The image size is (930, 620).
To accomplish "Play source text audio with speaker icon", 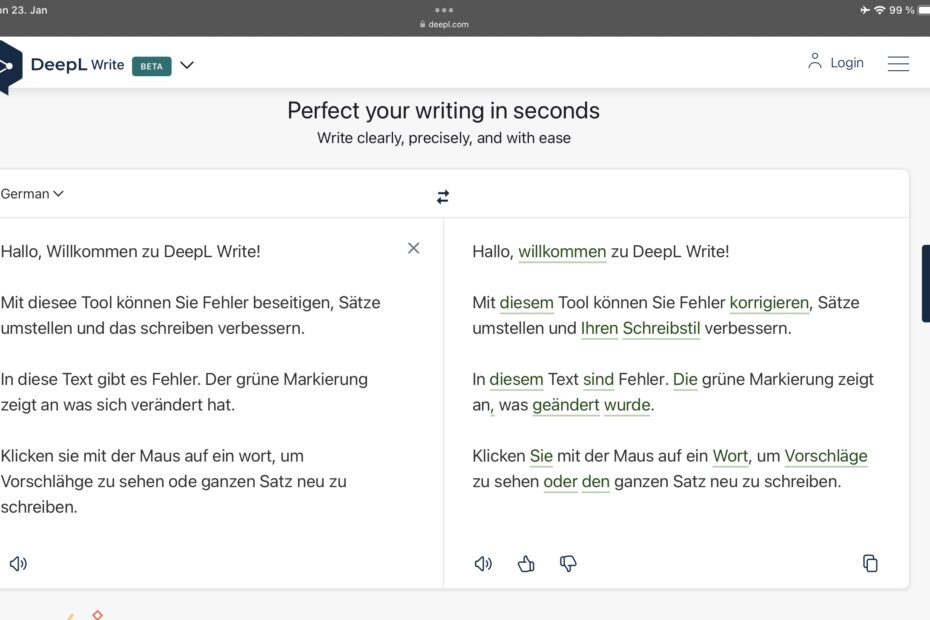I will pyautogui.click(x=18, y=563).
